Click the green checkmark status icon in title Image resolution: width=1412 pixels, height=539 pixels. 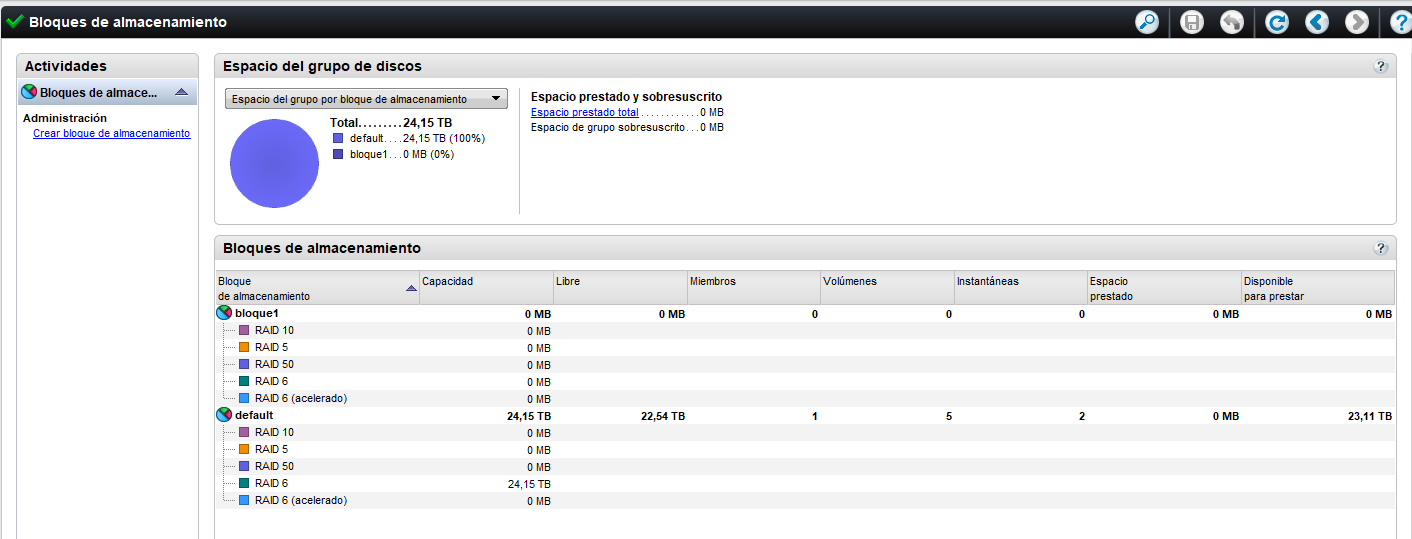pos(15,21)
